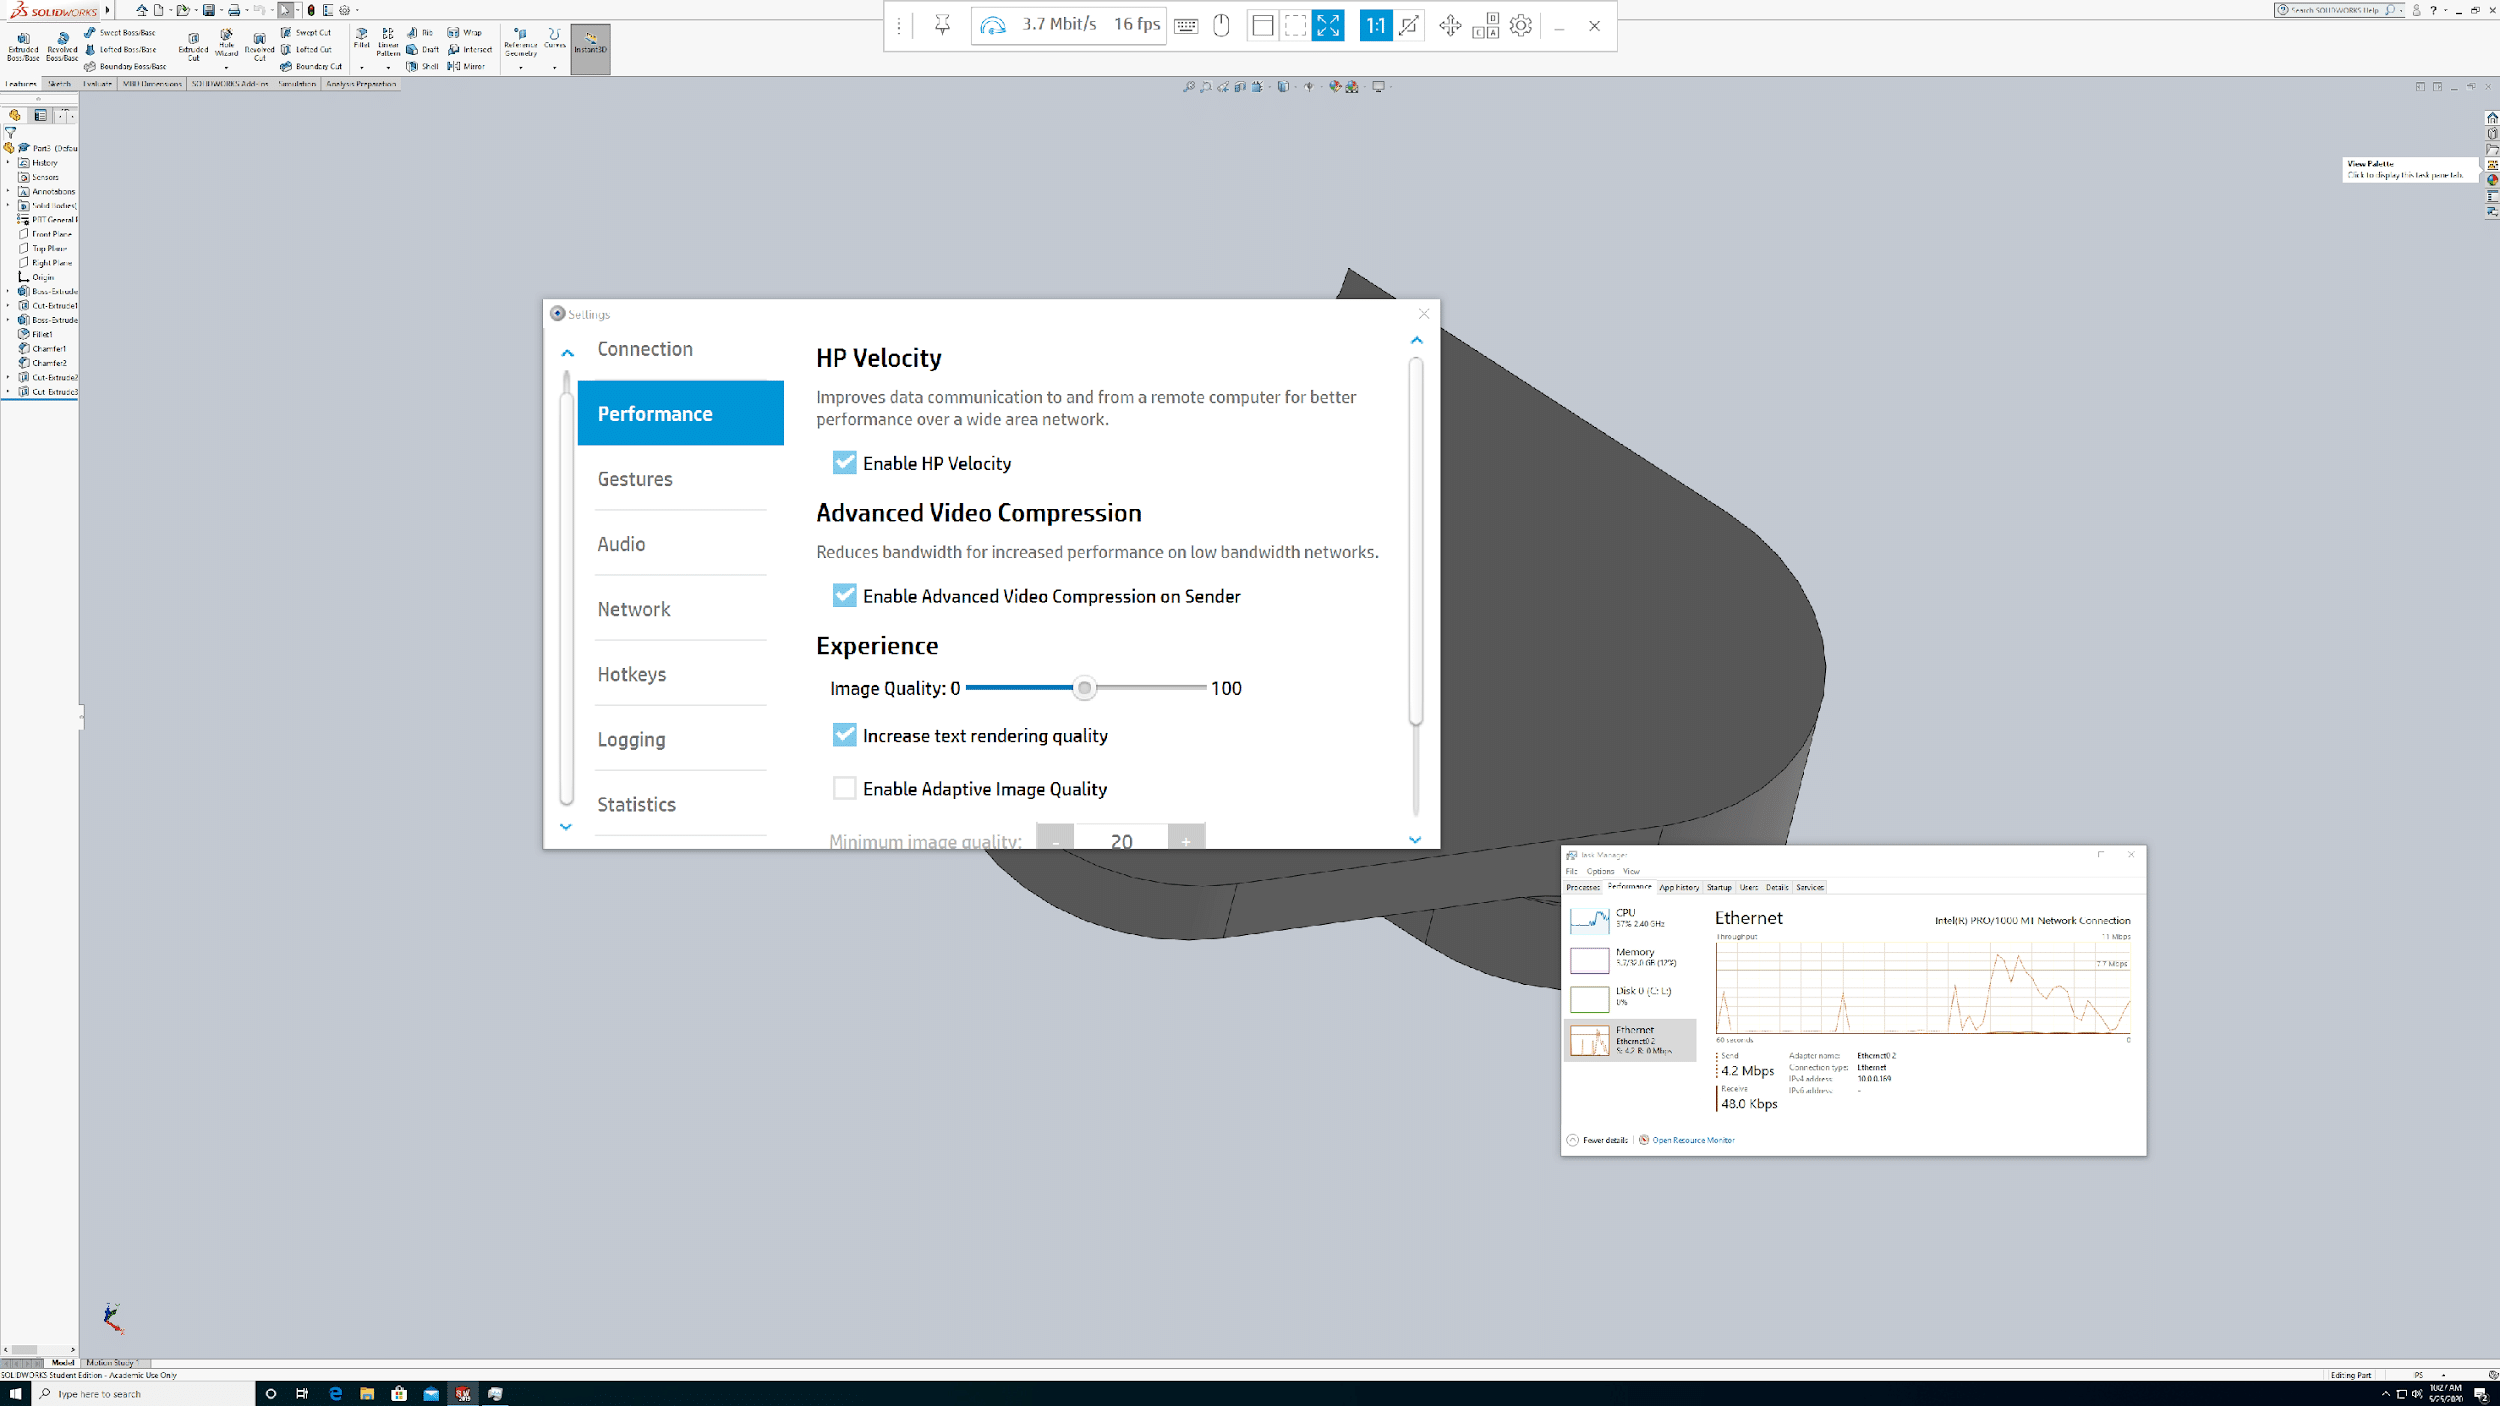This screenshot has height=1406, width=2500.
Task: Uncheck Enable Advanced Video Compression on Sender
Action: pos(844,595)
